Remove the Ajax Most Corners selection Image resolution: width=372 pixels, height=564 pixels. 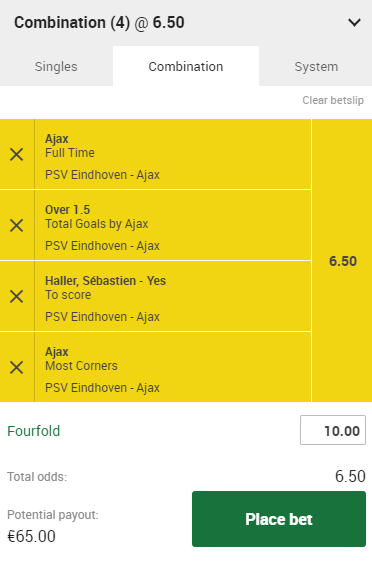(17, 368)
